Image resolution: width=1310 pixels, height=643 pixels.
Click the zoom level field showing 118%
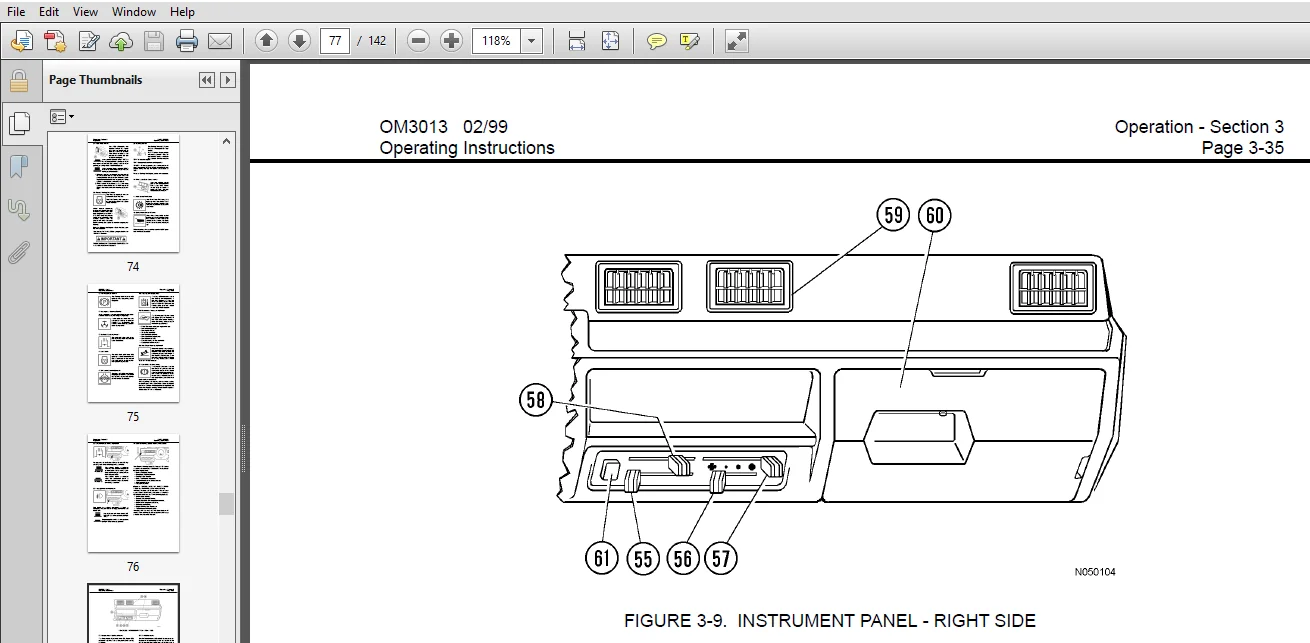[x=497, y=41]
